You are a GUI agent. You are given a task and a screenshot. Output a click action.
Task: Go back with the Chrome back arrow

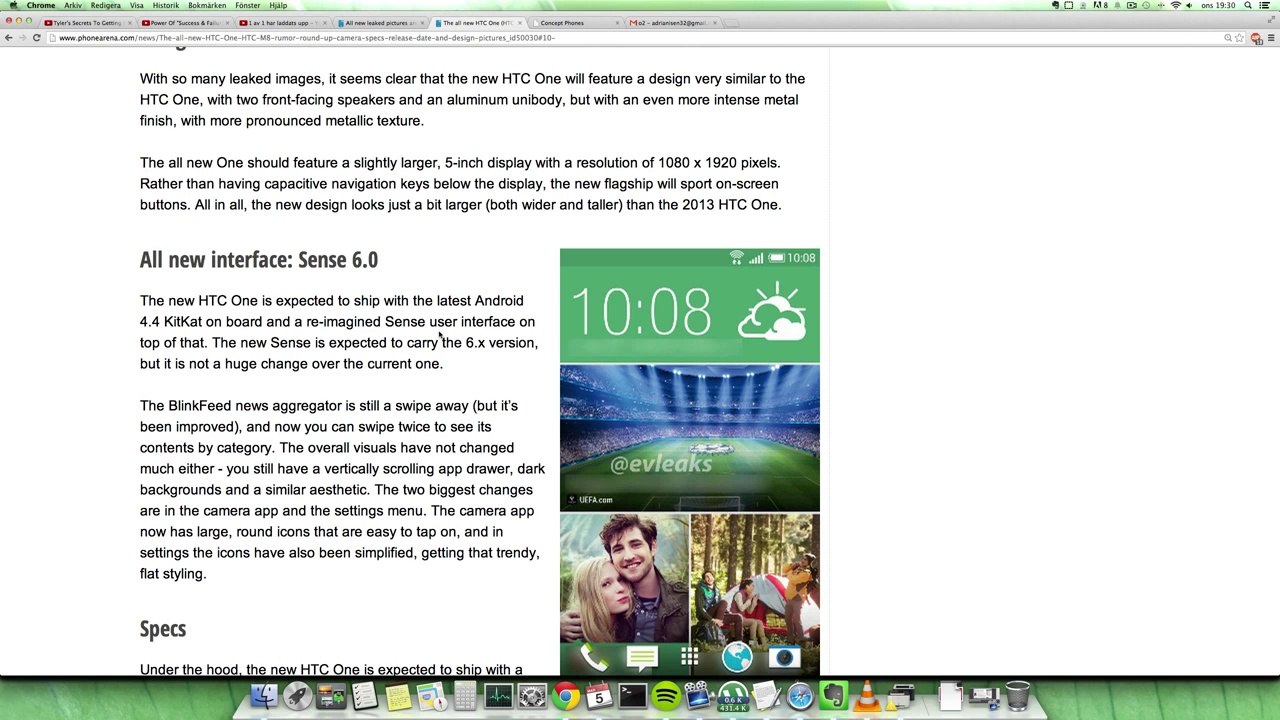[x=9, y=38]
